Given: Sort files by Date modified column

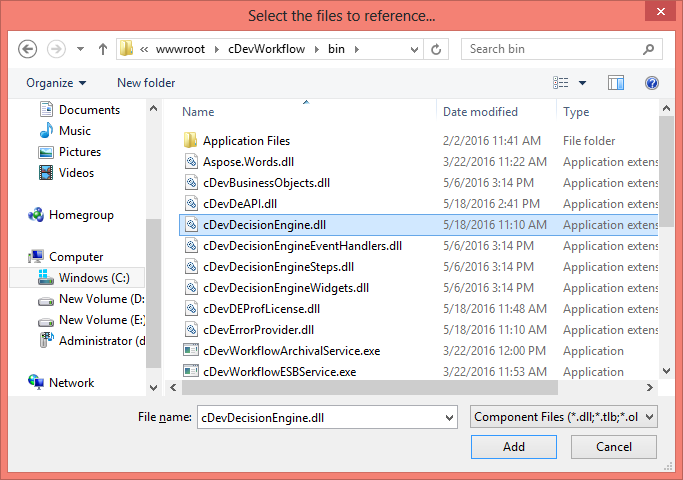Looking at the screenshot, I should (x=480, y=112).
